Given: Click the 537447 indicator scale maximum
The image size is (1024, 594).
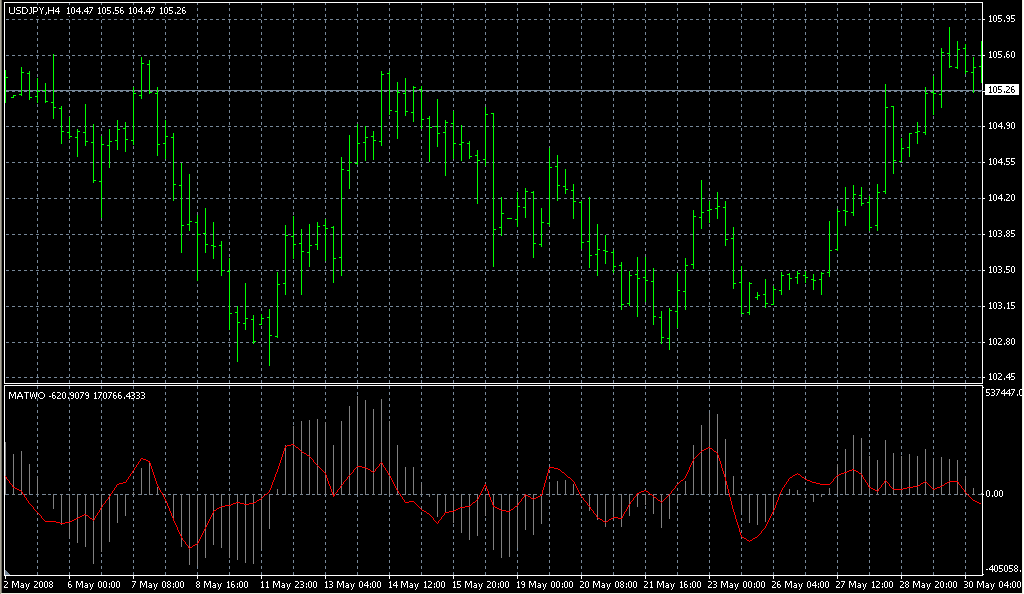Looking at the screenshot, I should click(1002, 393).
